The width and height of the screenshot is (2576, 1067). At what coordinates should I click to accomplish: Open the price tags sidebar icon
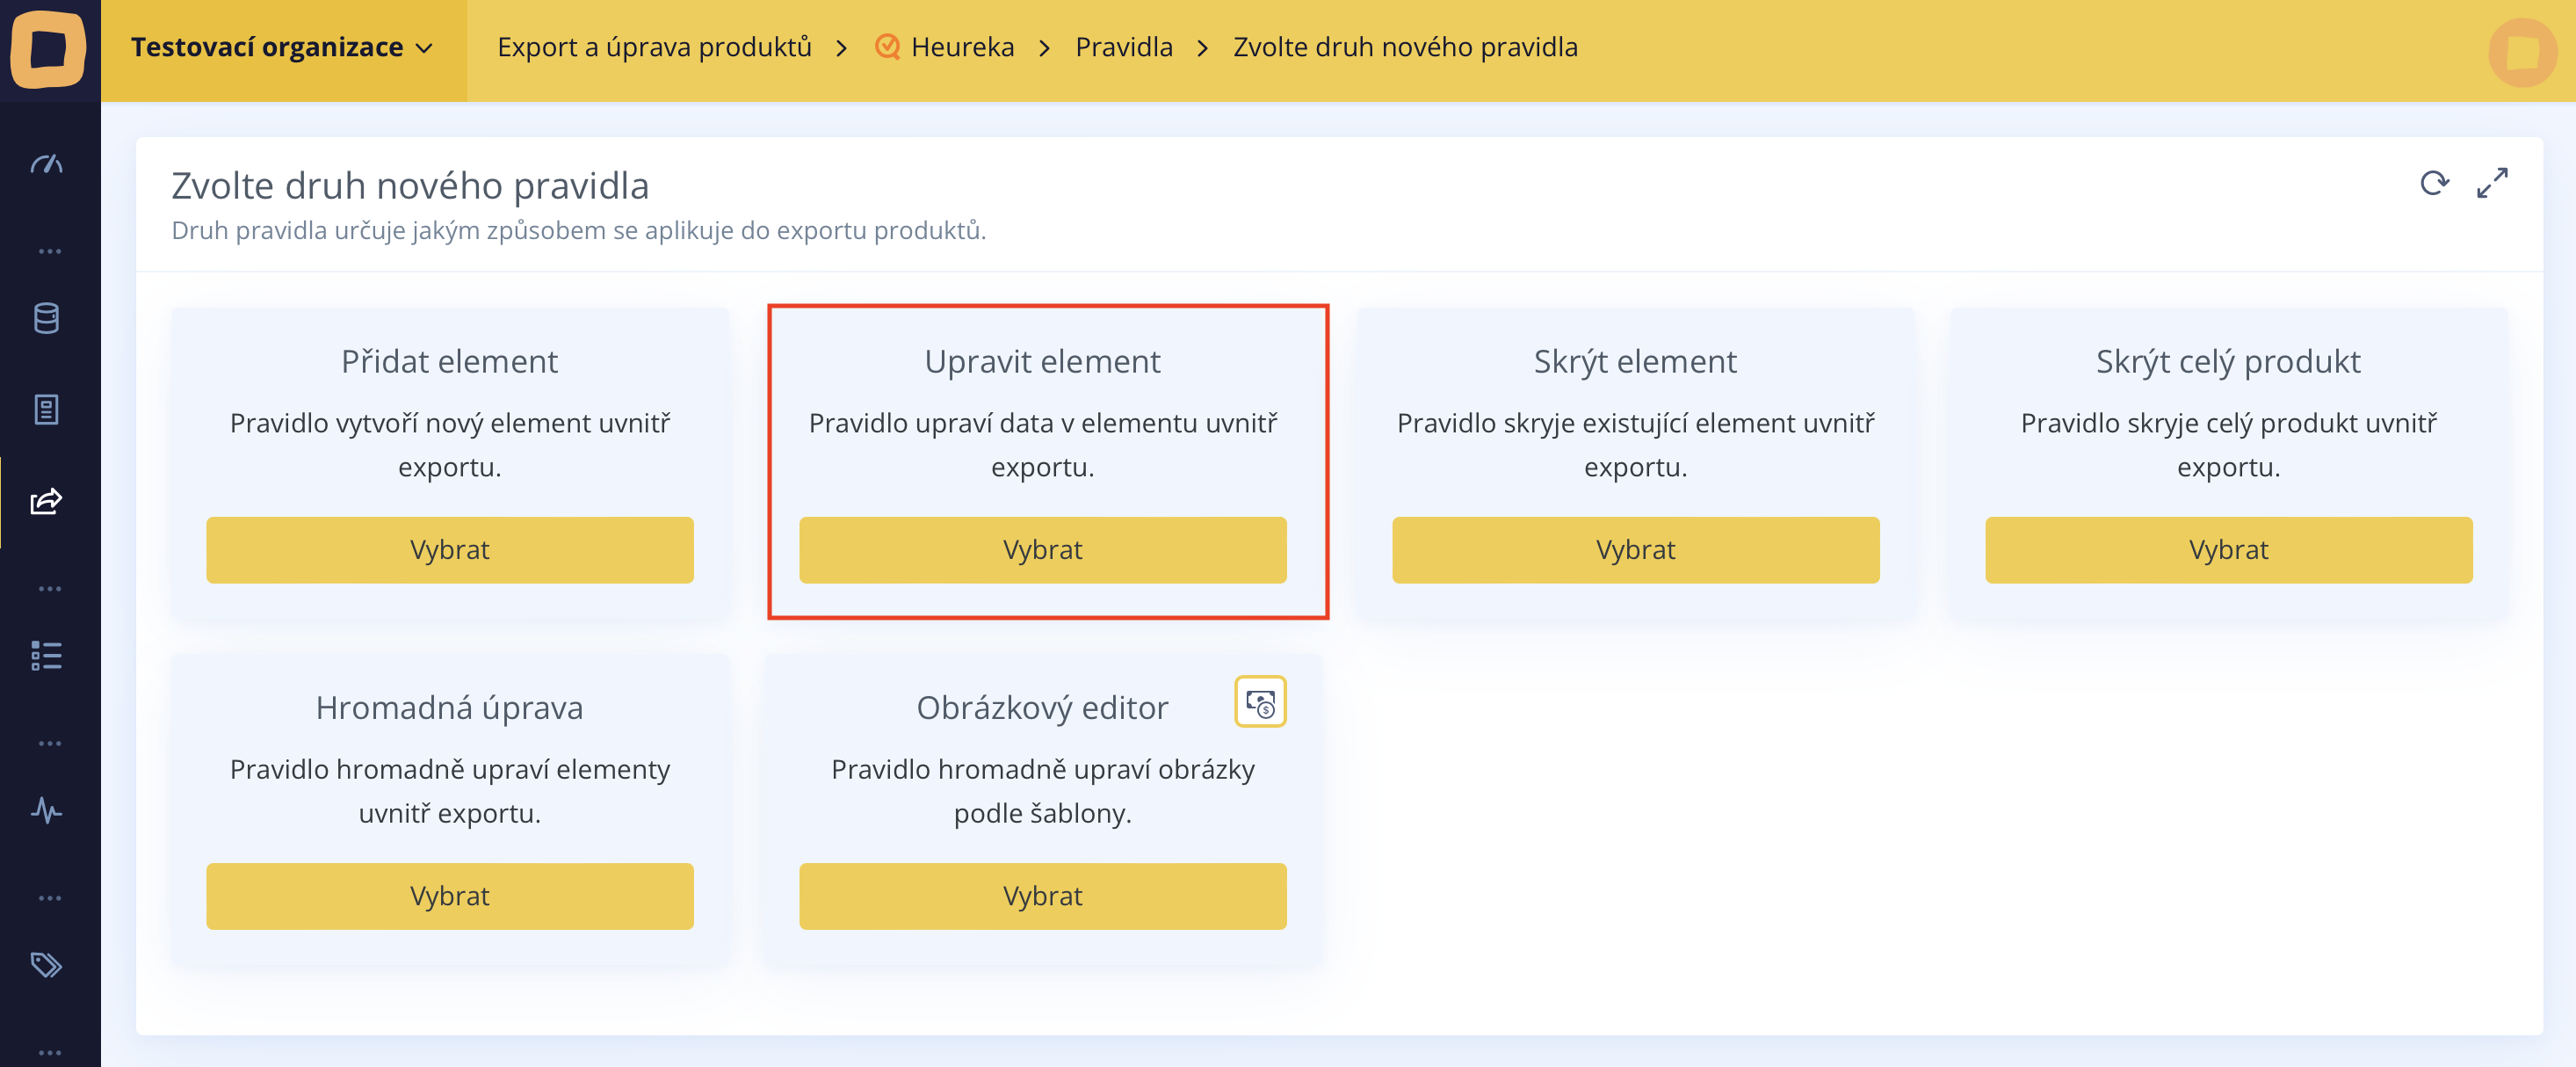(47, 965)
